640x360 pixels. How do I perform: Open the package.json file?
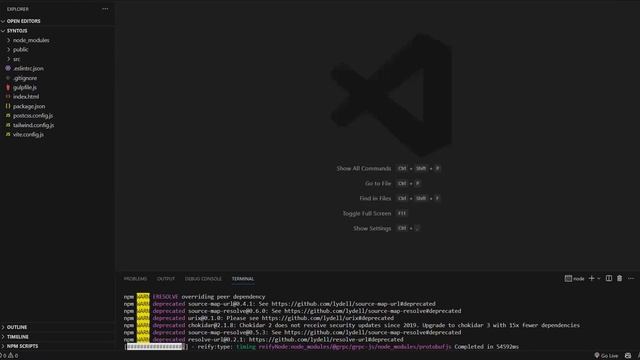[x=29, y=107]
